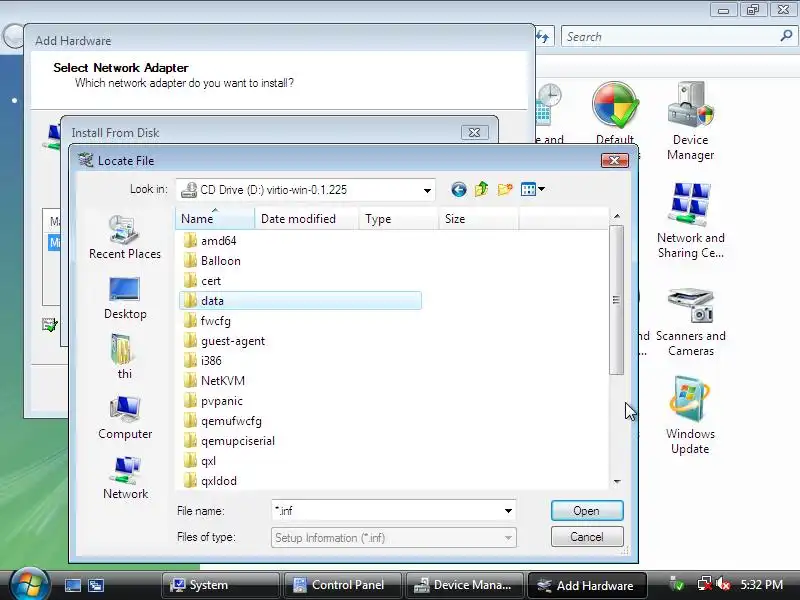Expand the Look in drive dropdown
Image resolution: width=800 pixels, height=600 pixels.
tap(427, 190)
